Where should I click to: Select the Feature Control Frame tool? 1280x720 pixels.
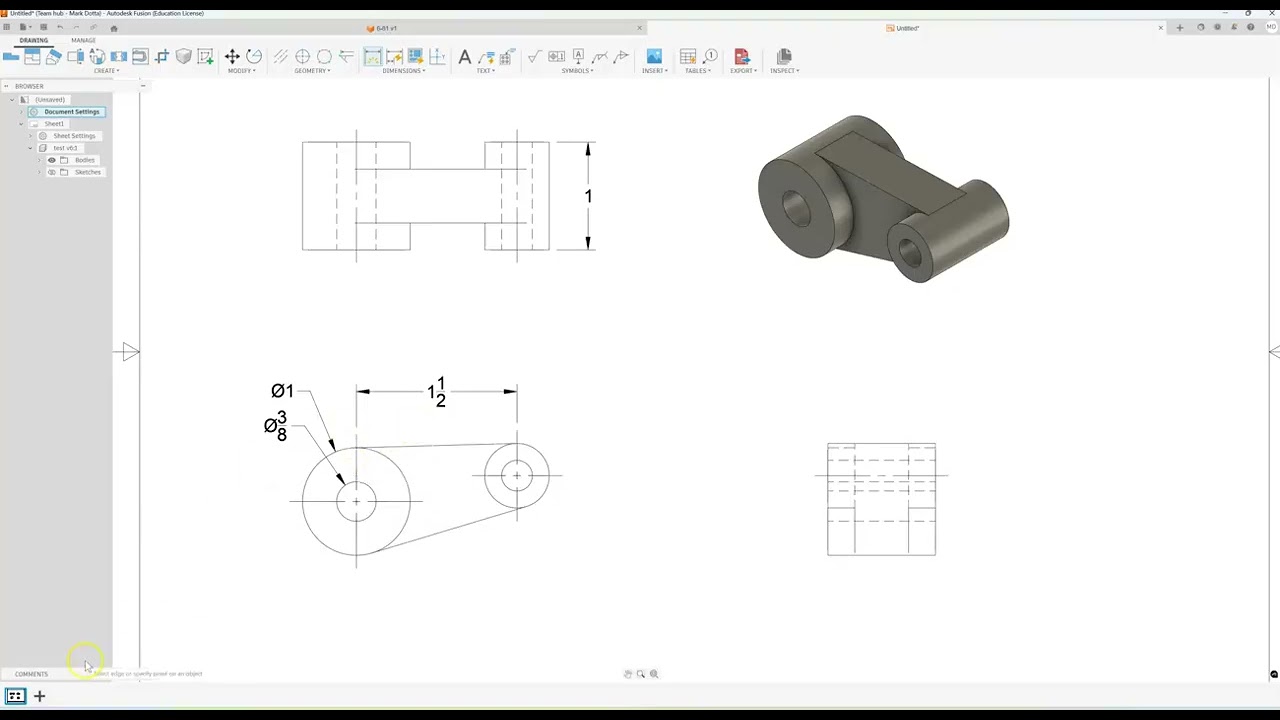(556, 57)
